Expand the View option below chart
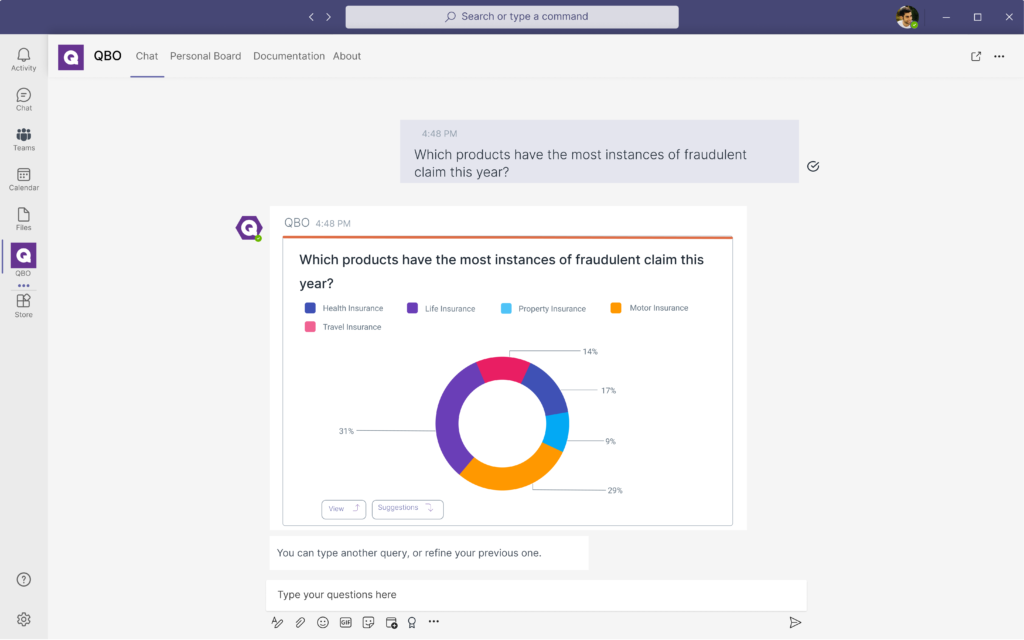 click(343, 509)
